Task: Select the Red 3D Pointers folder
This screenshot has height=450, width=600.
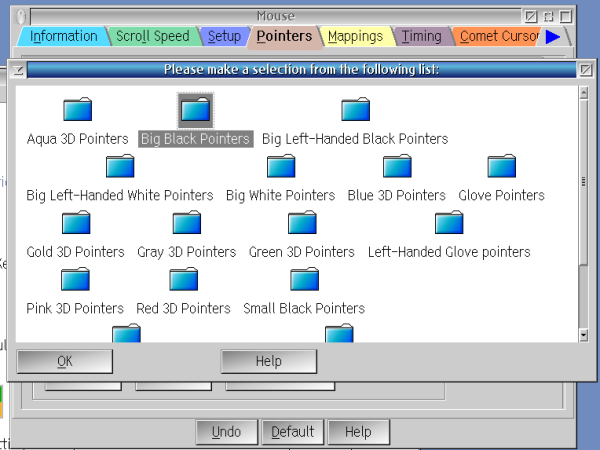Action: [184, 279]
